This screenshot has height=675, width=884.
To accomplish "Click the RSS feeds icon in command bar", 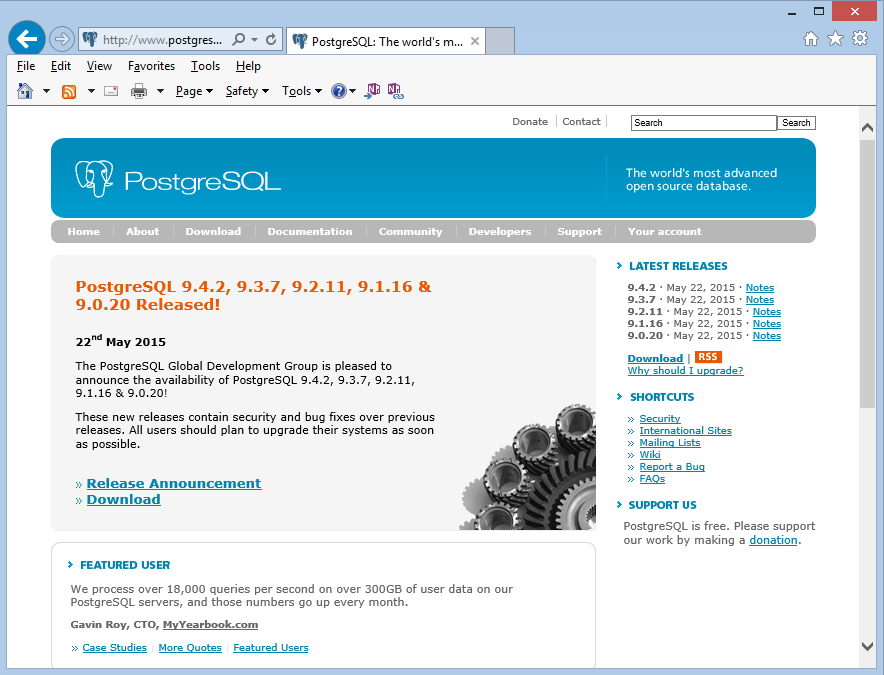I will pos(69,91).
